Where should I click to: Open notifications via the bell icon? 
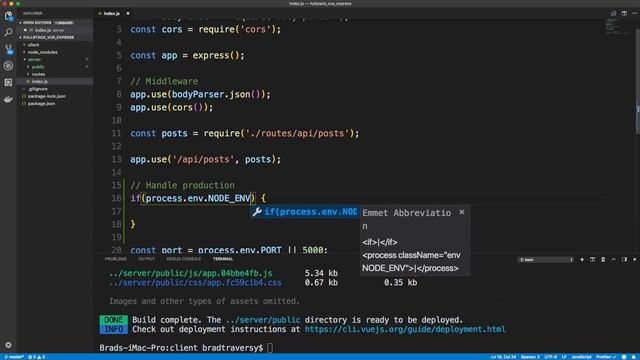pos(634,357)
